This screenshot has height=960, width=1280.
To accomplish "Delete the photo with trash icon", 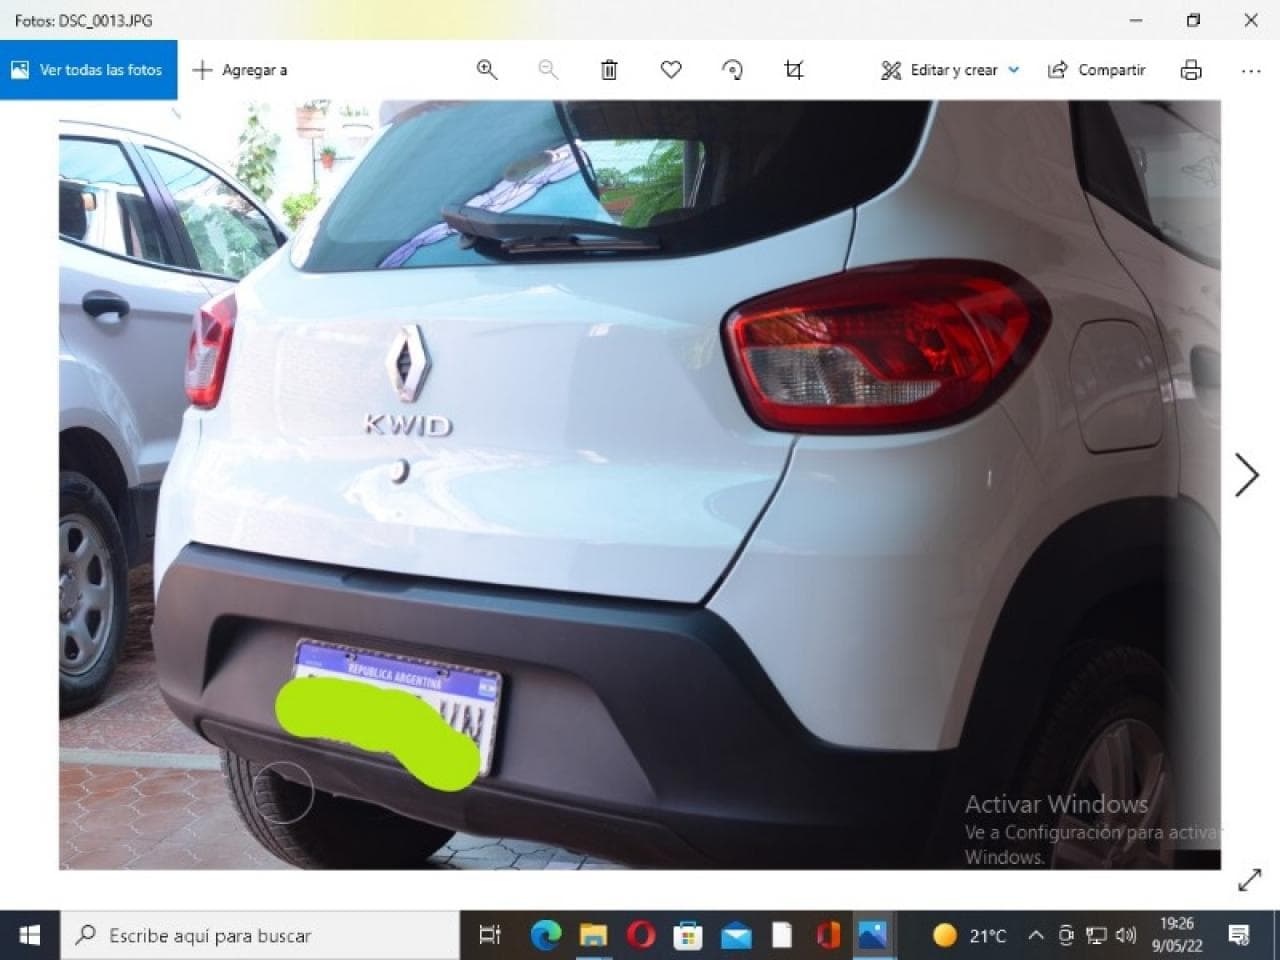I will 609,70.
